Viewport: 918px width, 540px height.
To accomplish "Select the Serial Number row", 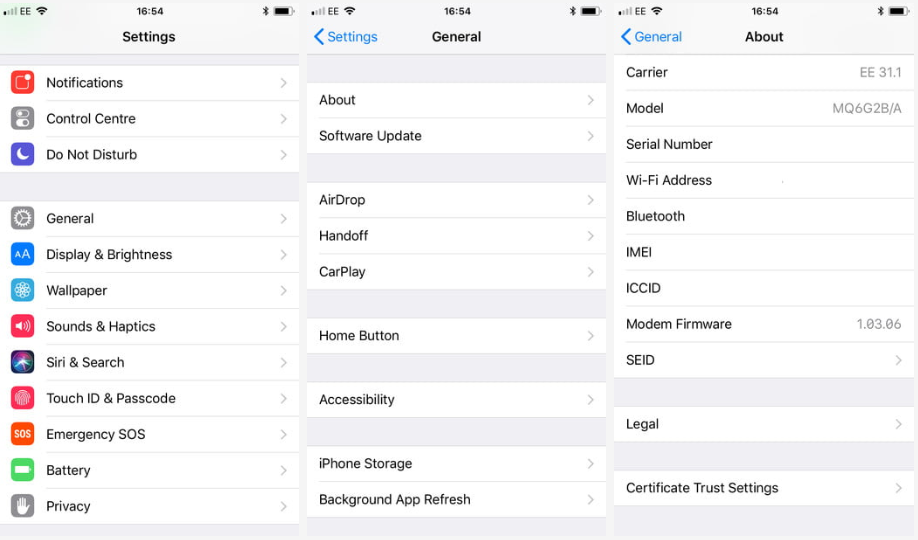I will (764, 144).
